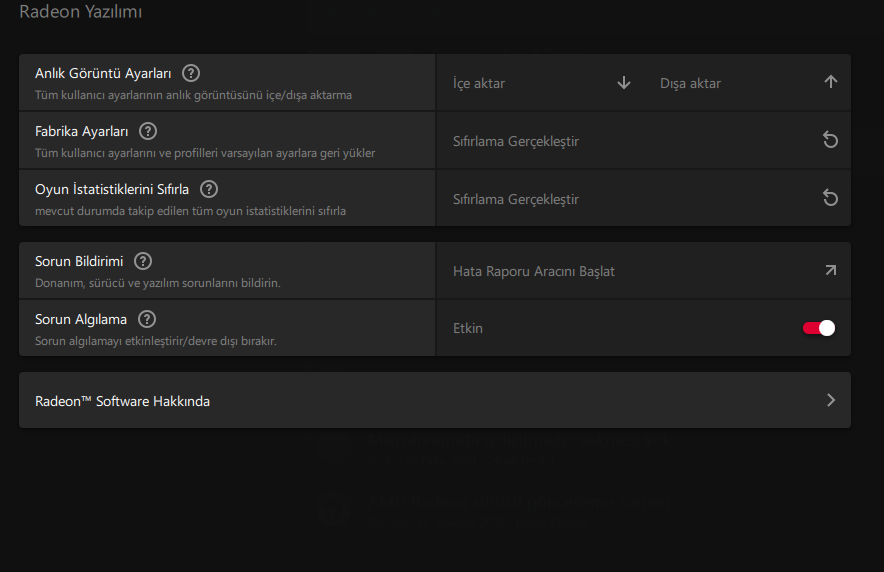Viewport: 884px width, 572px height.
Task: Click the Sorun Bildirimi row title
Action: (79, 261)
